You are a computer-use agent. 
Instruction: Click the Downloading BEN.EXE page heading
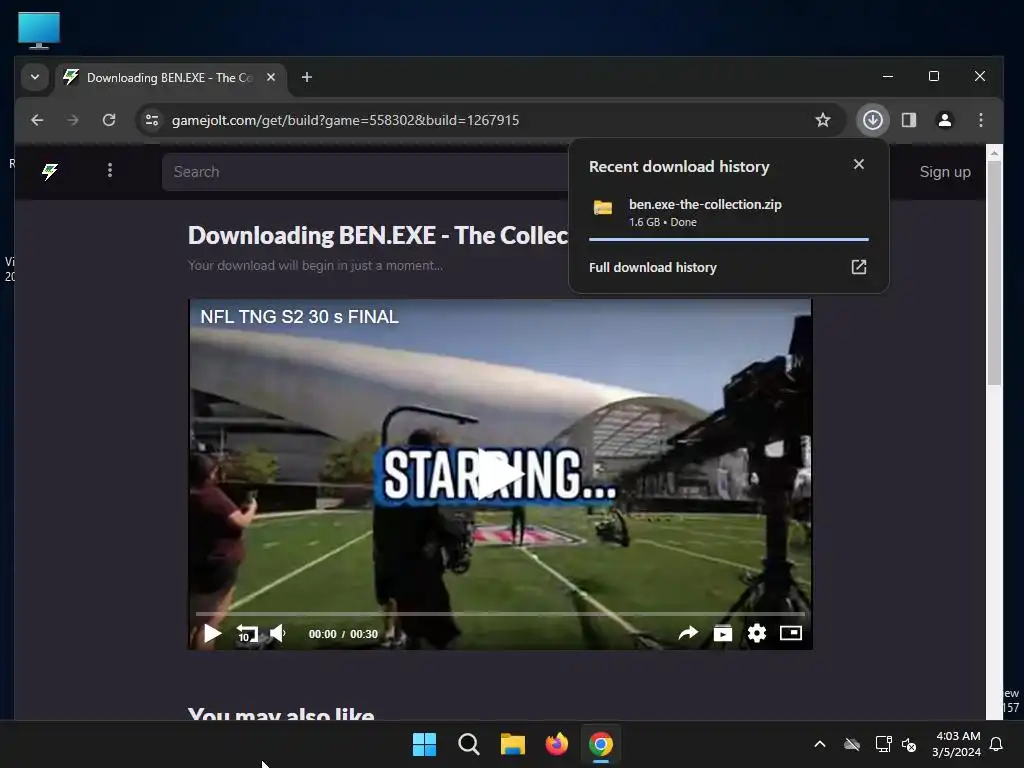(x=378, y=235)
